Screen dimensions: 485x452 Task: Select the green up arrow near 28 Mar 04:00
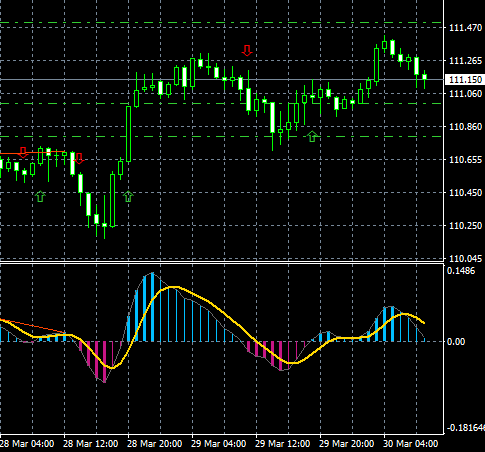tap(40, 196)
